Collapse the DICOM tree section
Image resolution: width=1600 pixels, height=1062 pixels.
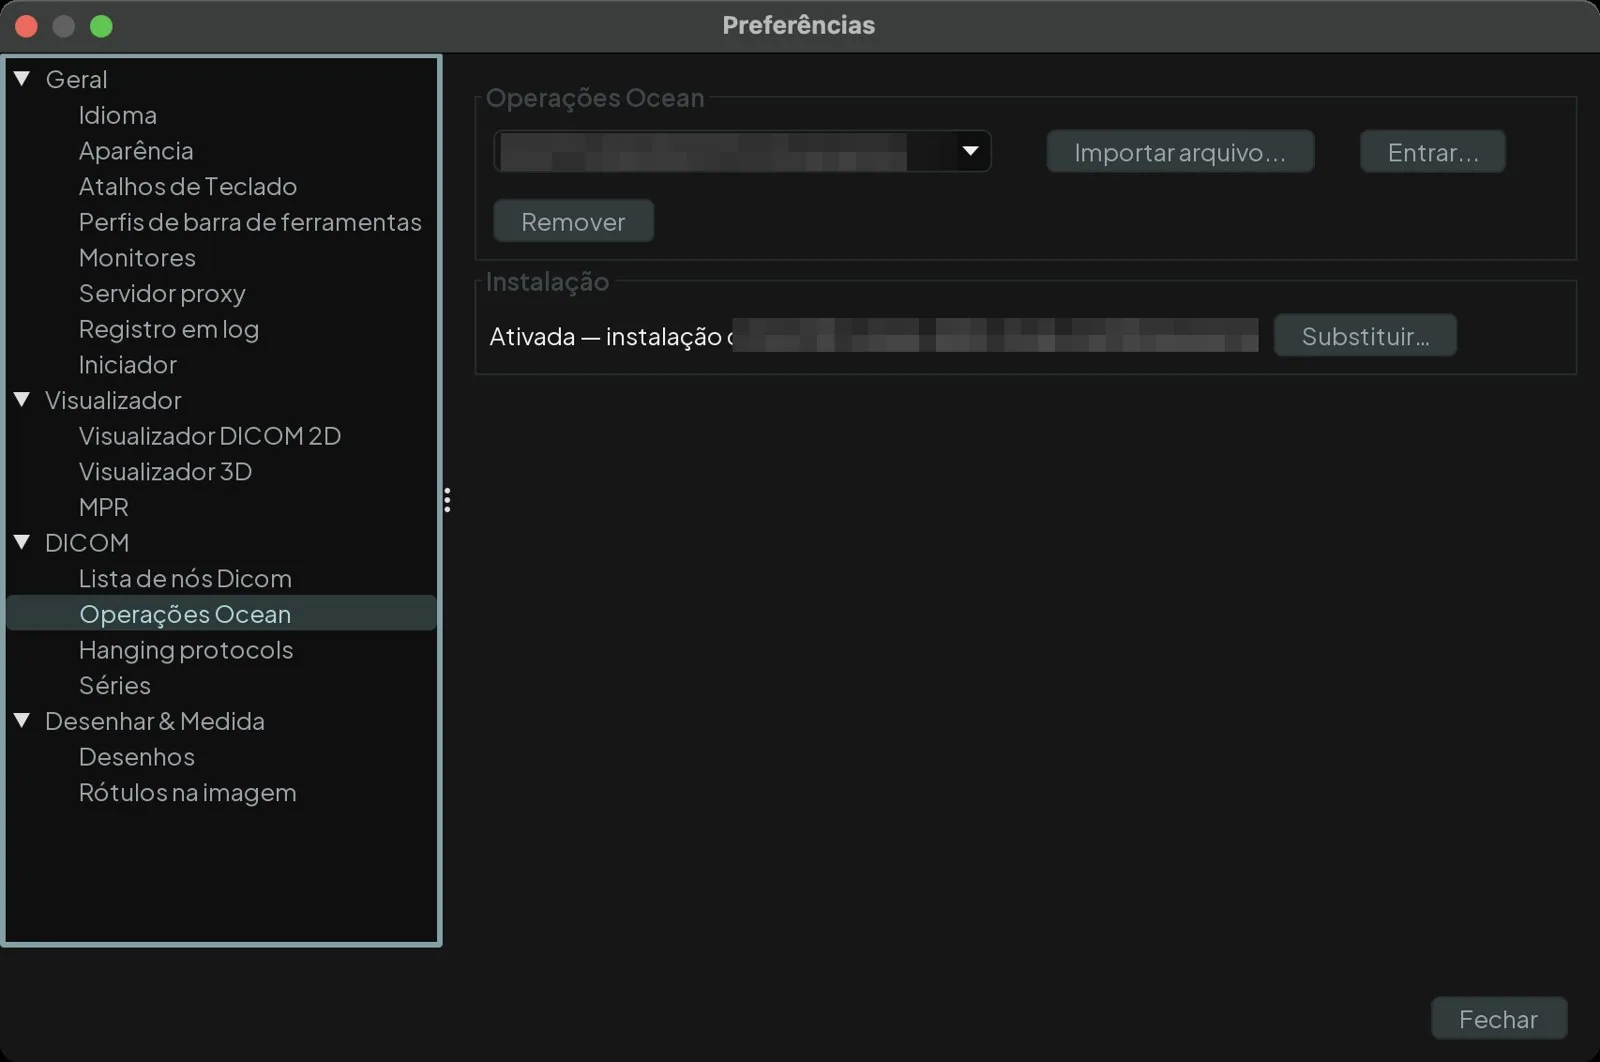point(22,542)
